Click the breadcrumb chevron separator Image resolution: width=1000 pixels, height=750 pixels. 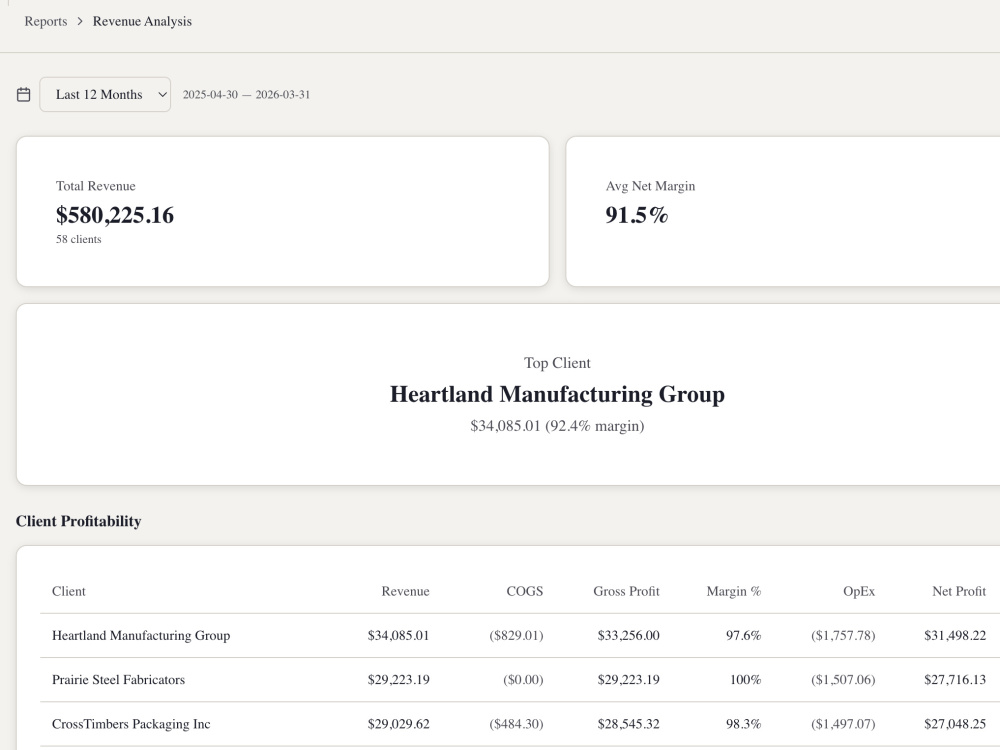[x=80, y=21]
